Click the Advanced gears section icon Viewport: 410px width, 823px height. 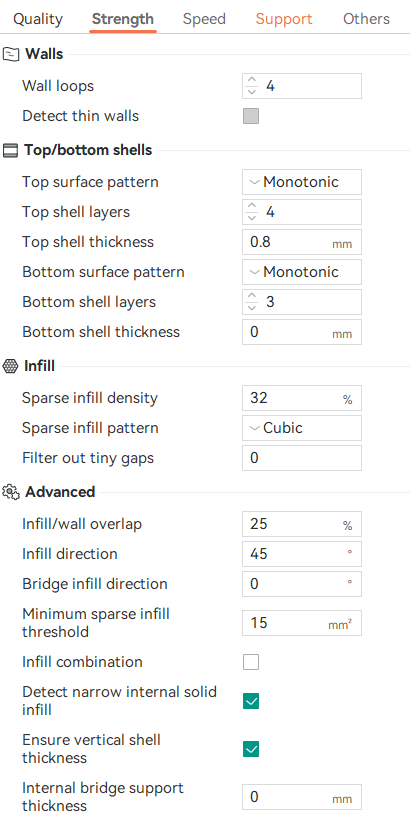coord(10,492)
